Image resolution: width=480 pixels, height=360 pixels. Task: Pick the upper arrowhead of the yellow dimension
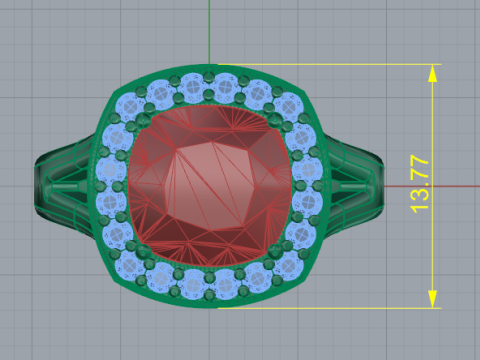pyautogui.click(x=432, y=74)
